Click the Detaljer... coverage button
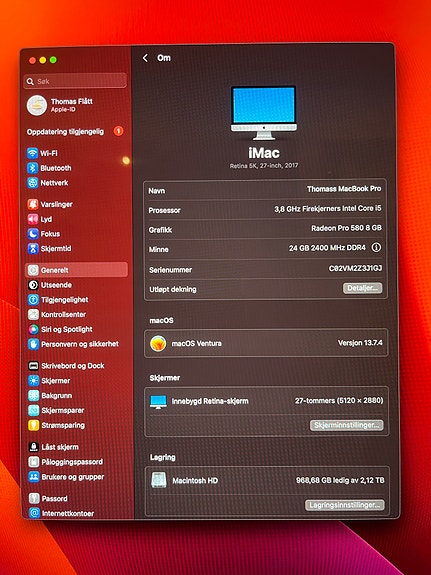Screen dimensions: 431x575 click(x=362, y=288)
